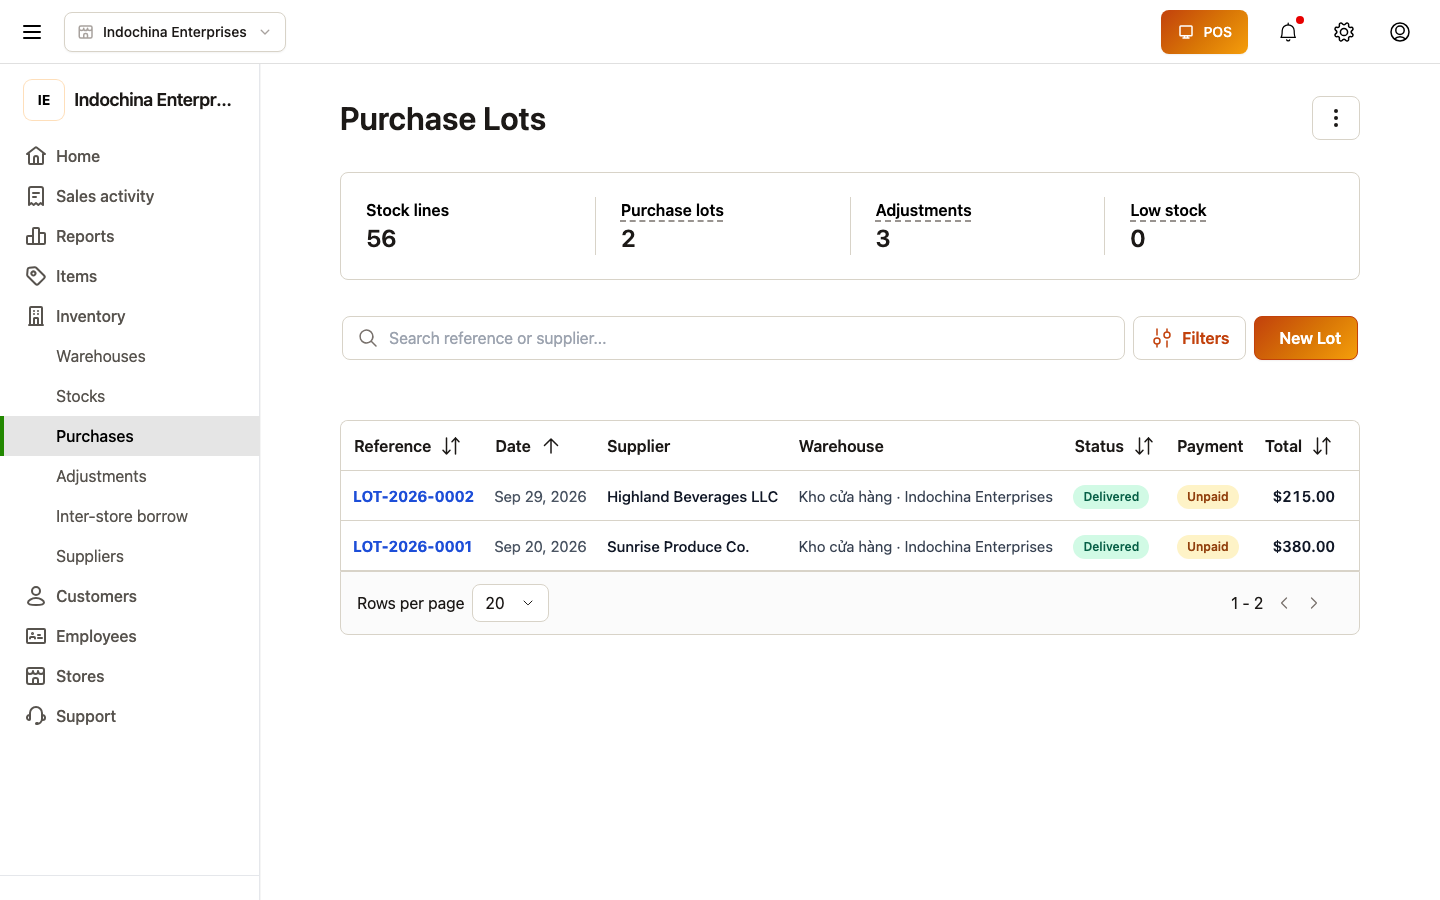Screen dimensions: 1440x900
Task: Open Inter-store borrow page
Action: 130,516
